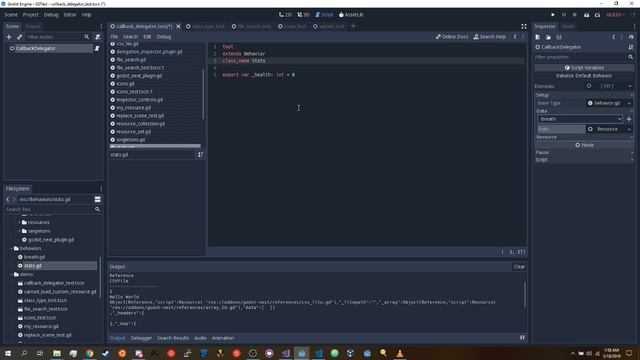
Task: Create new resource in Inspector
Action: pyautogui.click(x=538, y=37)
